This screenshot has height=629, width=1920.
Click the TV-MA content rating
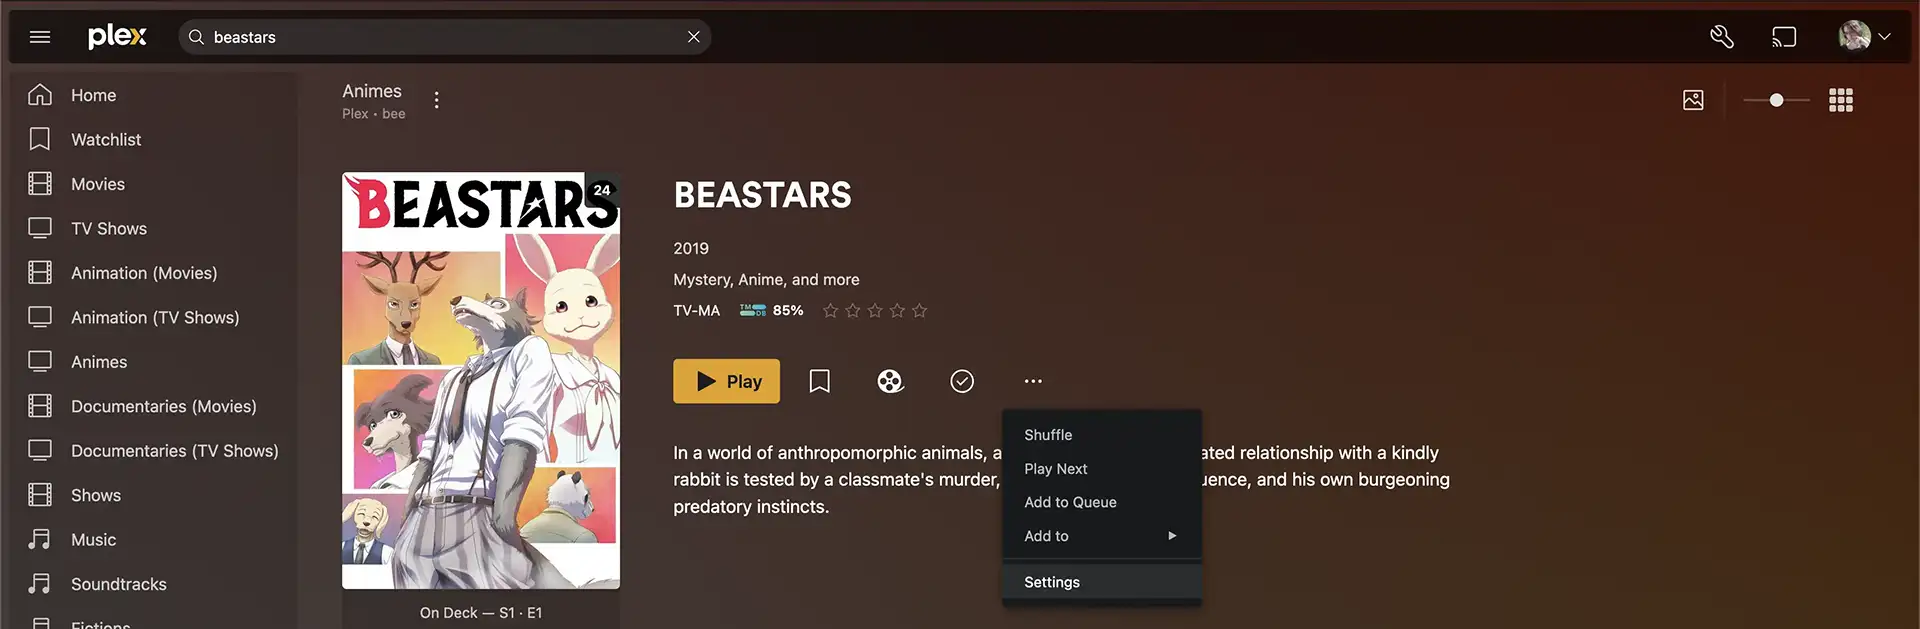(x=697, y=311)
